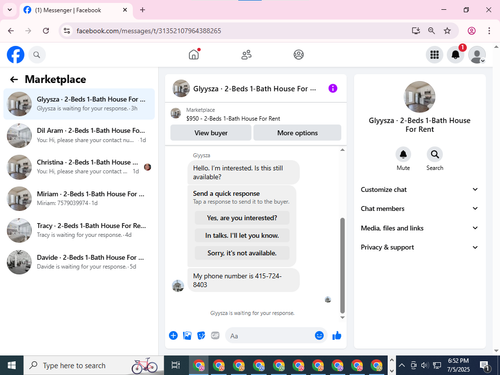This screenshot has height=375, width=500.
Task: Open site information icon in address bar
Action: pyautogui.click(x=67, y=31)
